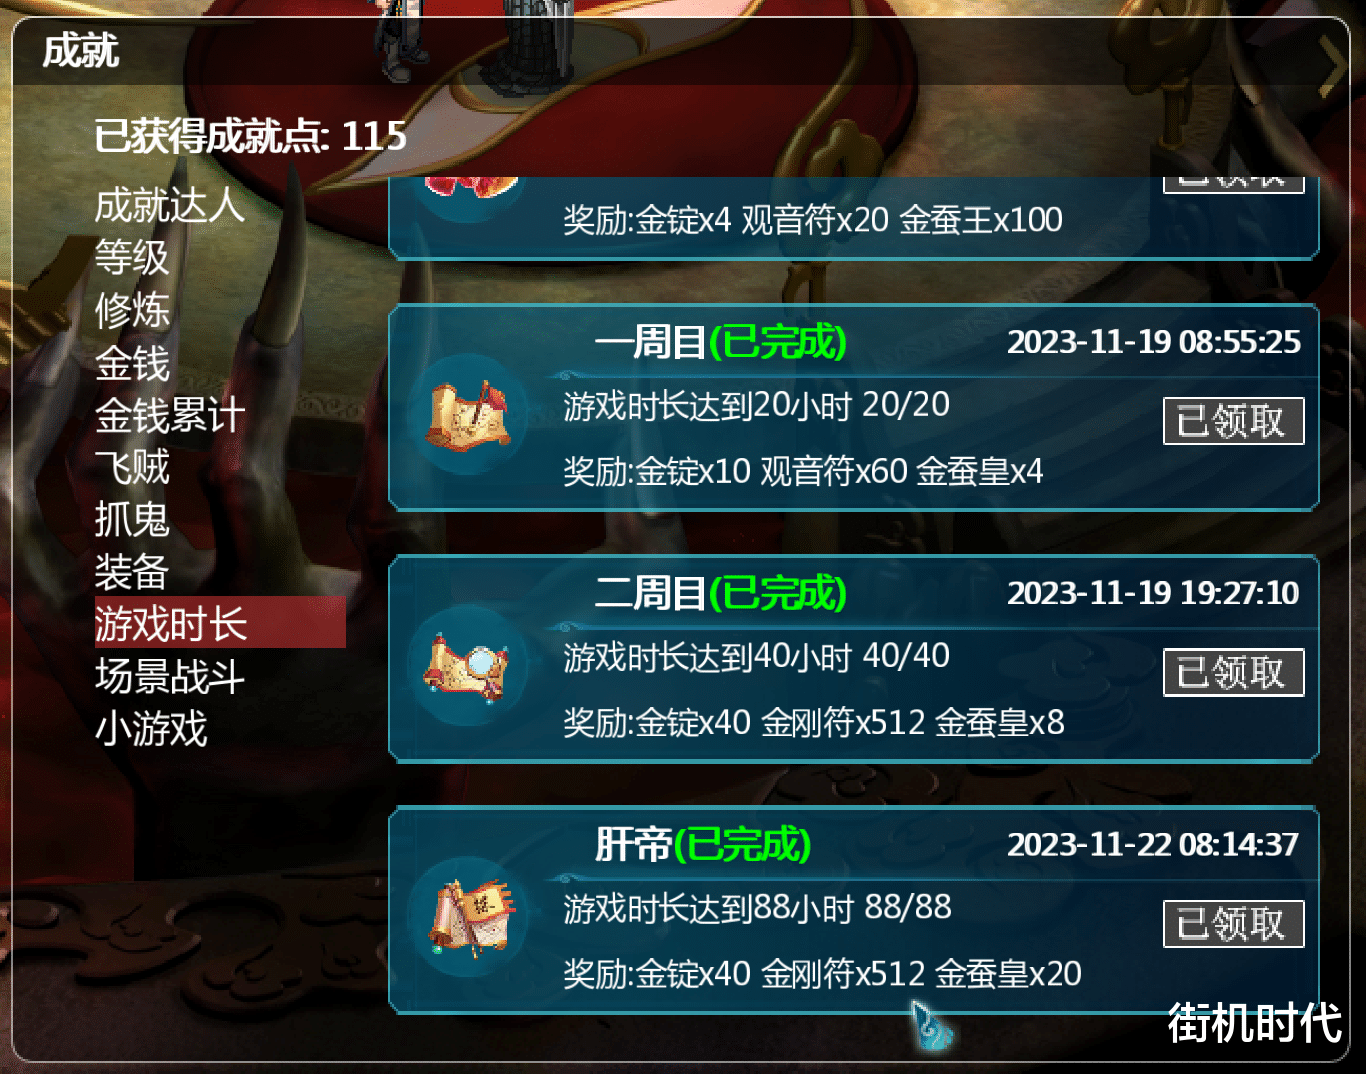Select the 金钱 category

[132, 363]
